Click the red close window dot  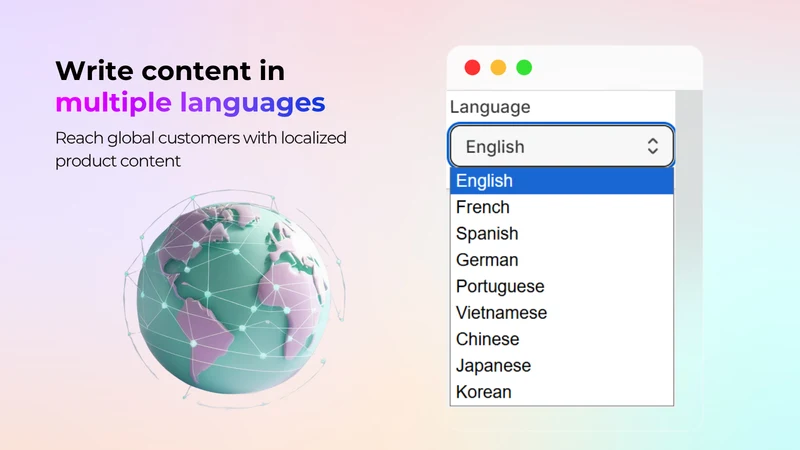coord(472,67)
